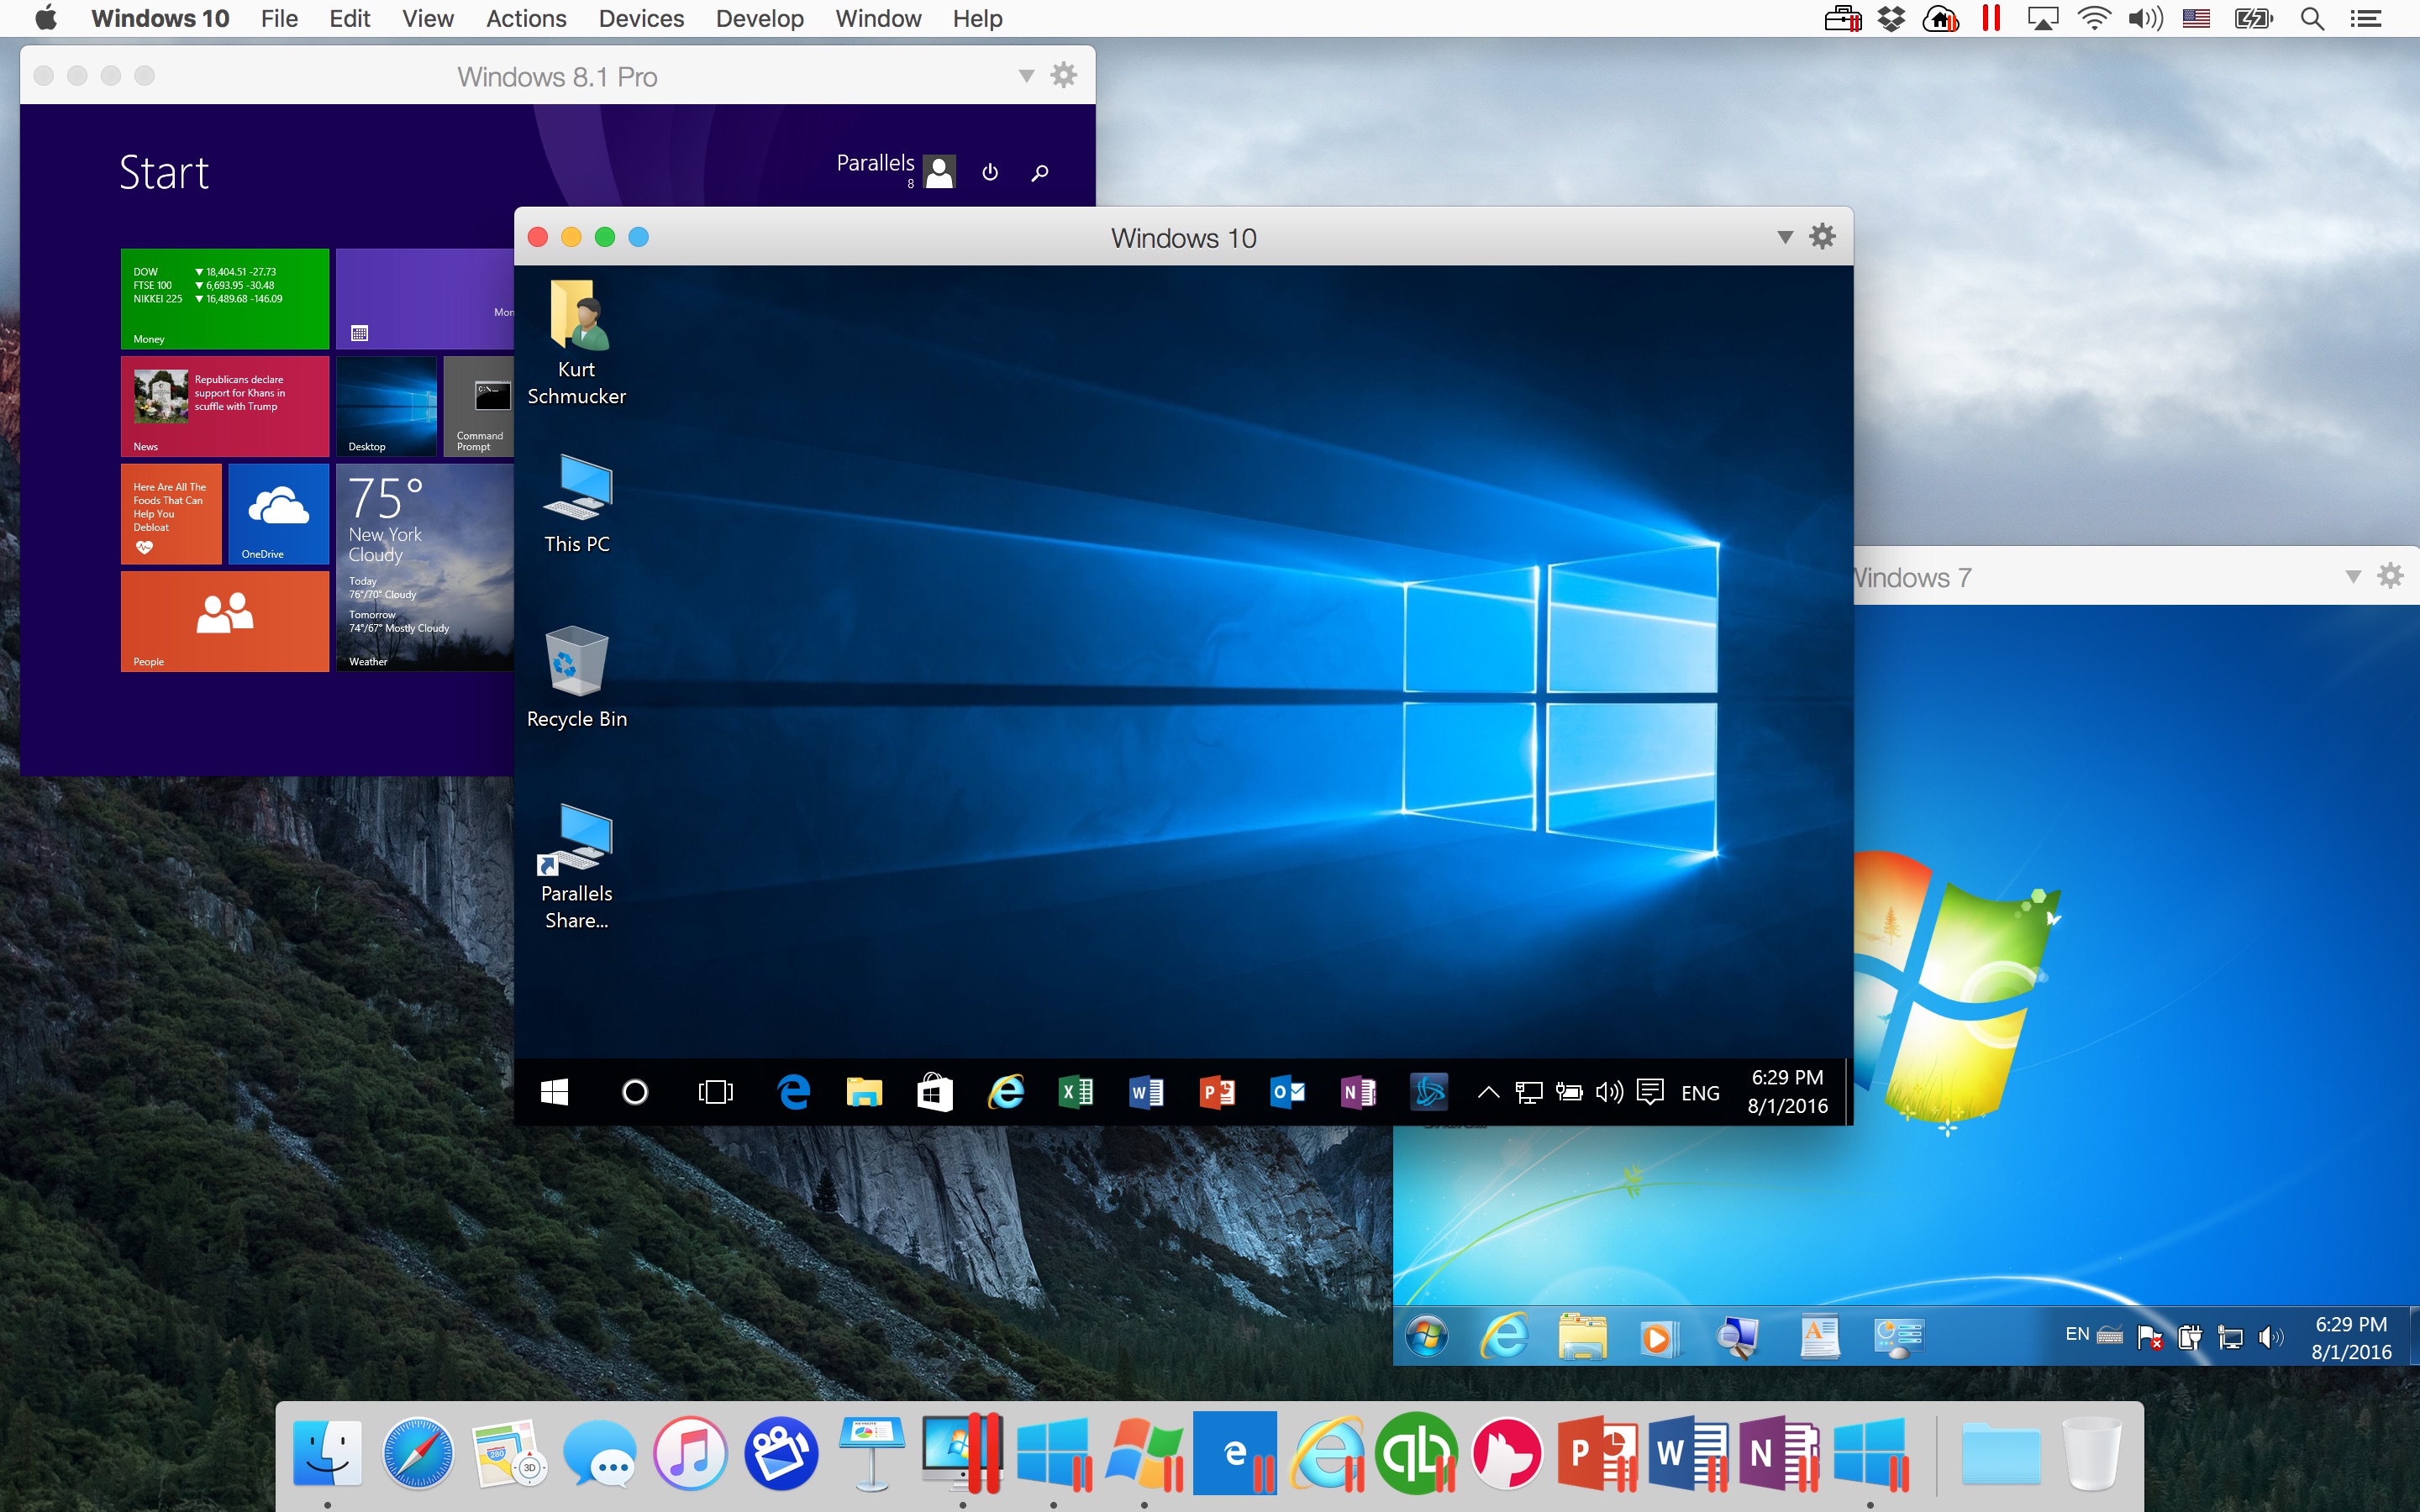This screenshot has height=1512, width=2420.
Task: Click Recycle Bin icon on Windows 10 desktop
Action: [578, 667]
